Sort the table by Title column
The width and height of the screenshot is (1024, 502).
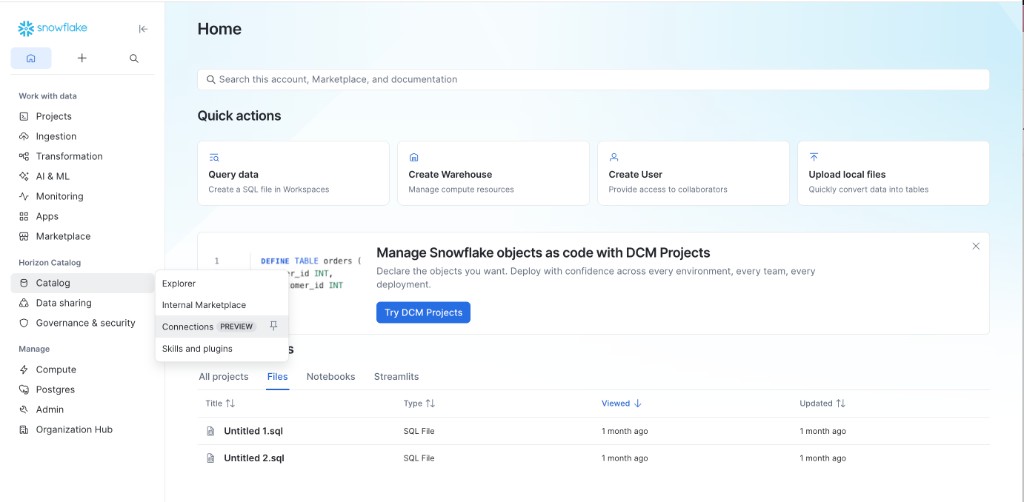coord(220,403)
